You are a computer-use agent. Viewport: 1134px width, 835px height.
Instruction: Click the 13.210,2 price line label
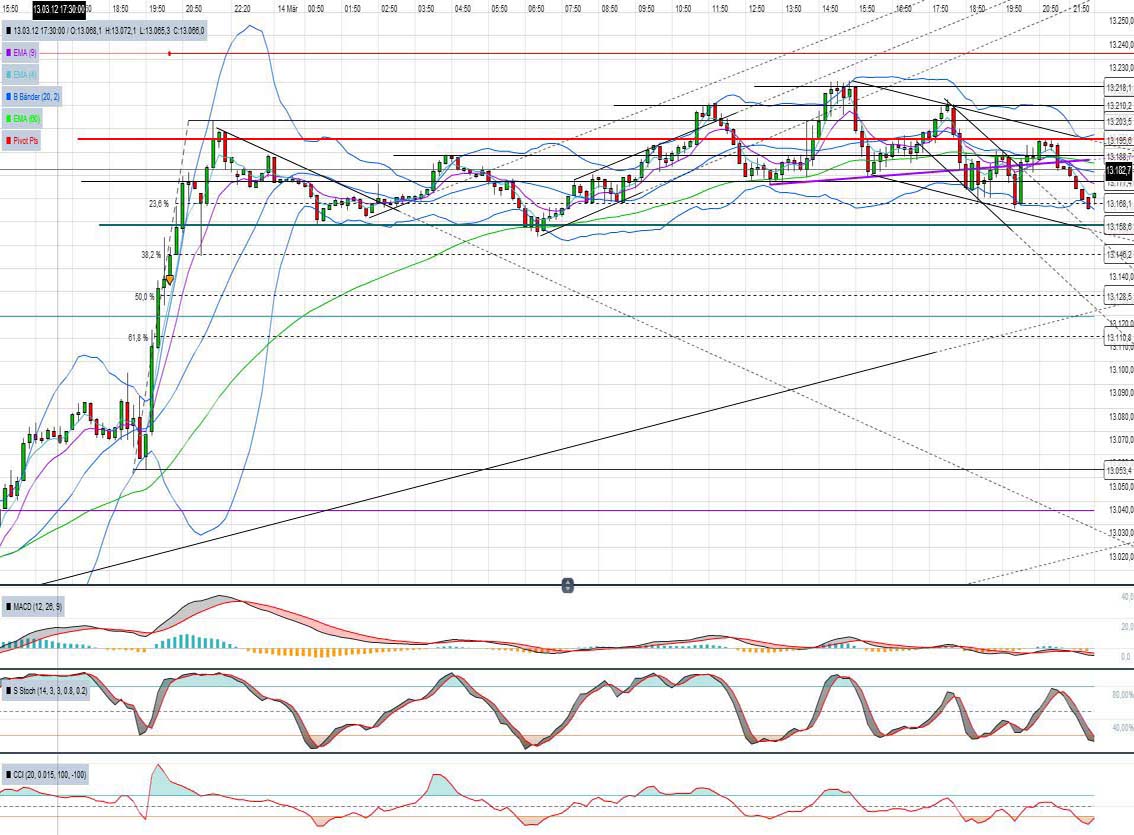[1119, 106]
